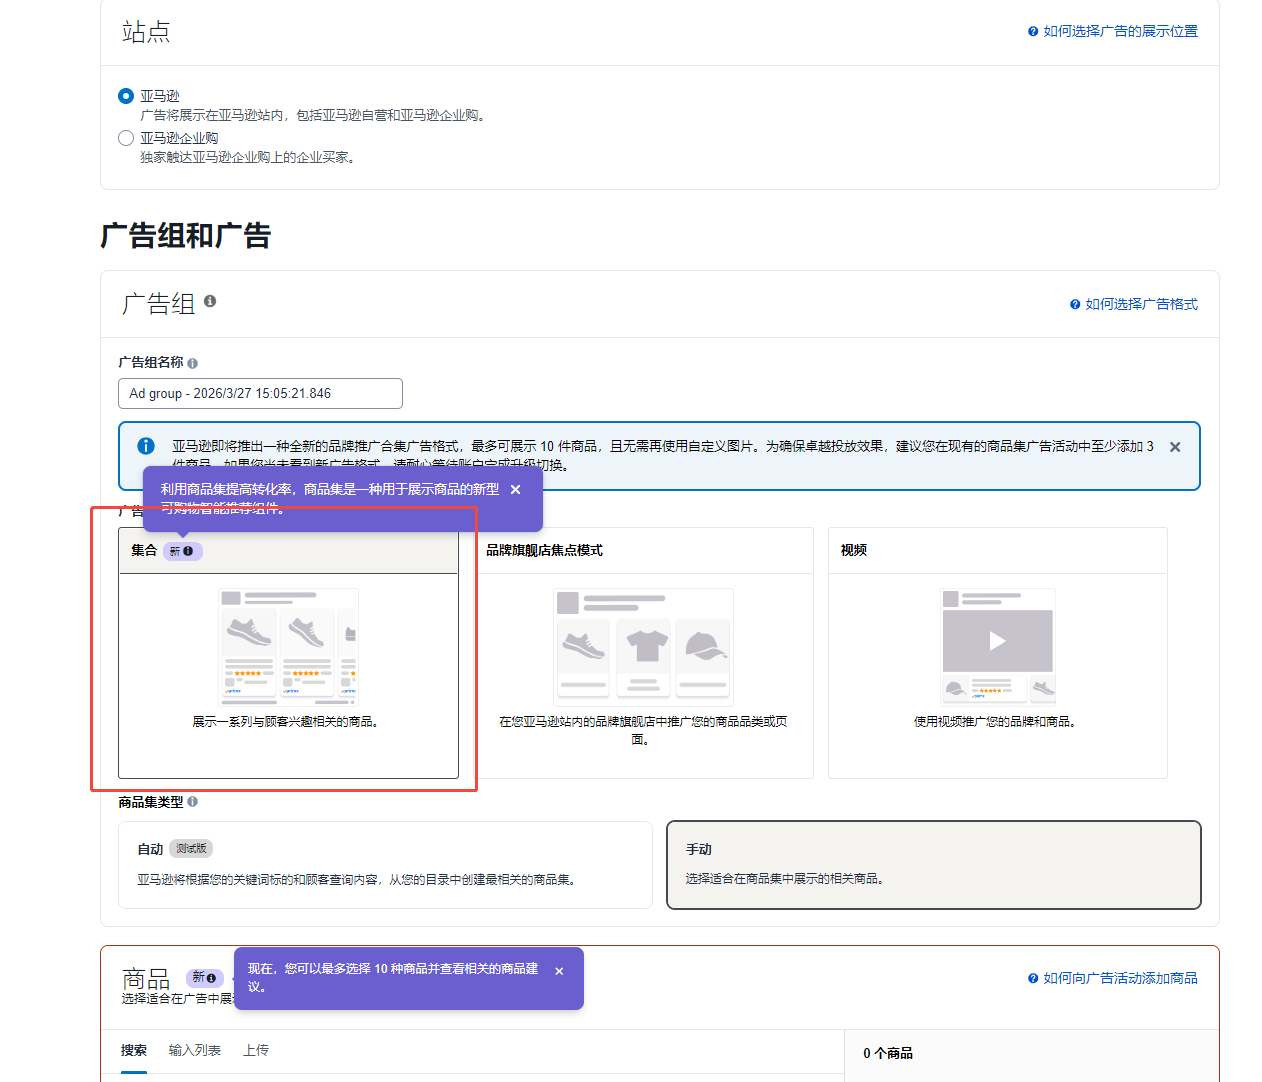Click the video play preview thumbnail
Image resolution: width=1262 pixels, height=1082 pixels.
pos(997,641)
